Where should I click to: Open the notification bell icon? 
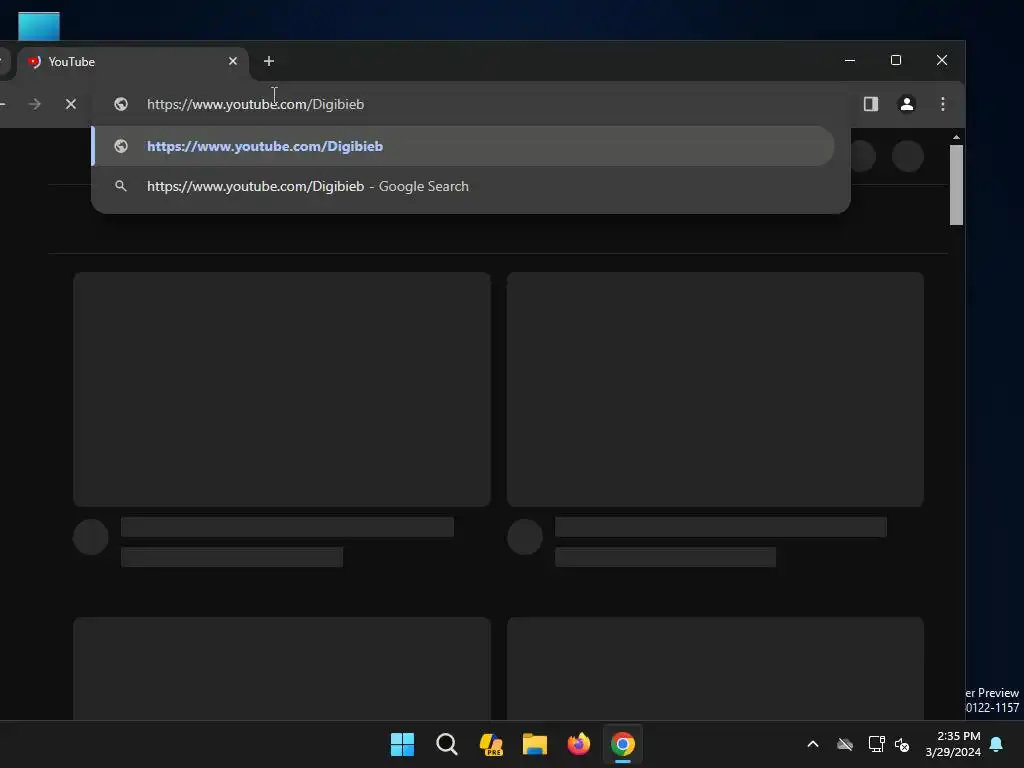[996, 744]
